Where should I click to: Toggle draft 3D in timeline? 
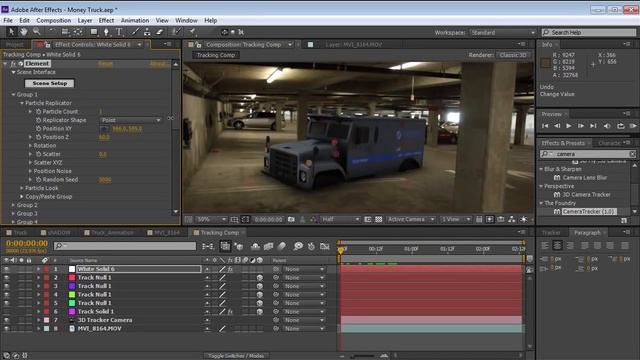[239, 246]
